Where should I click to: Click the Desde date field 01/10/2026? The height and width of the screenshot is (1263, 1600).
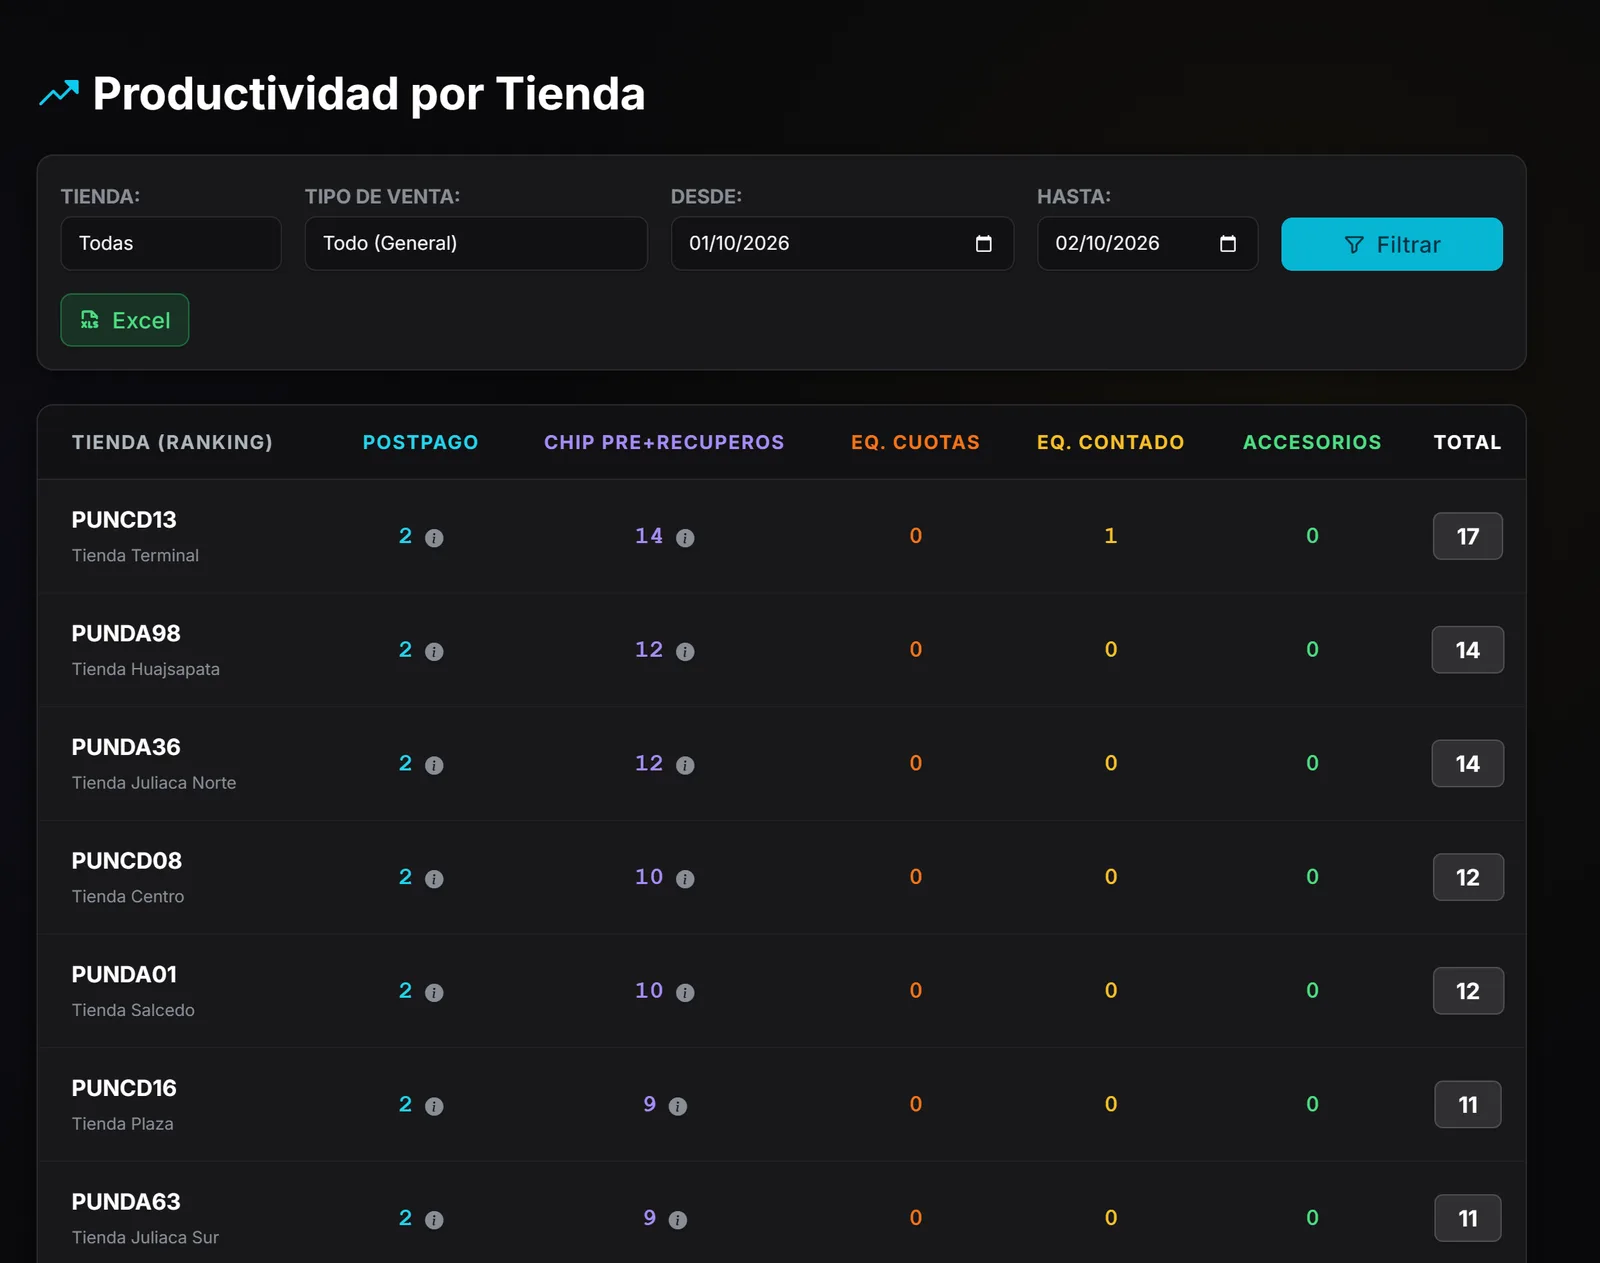842,244
